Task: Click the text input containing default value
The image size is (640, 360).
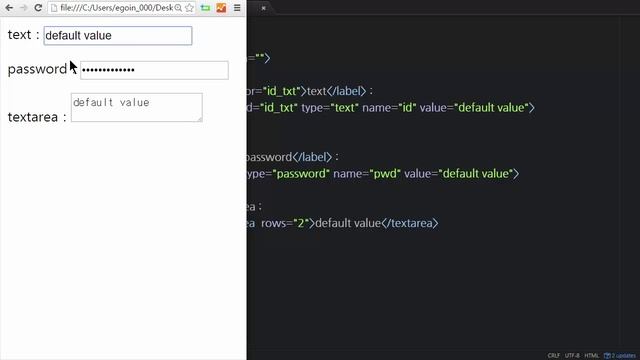Action: coord(118,36)
